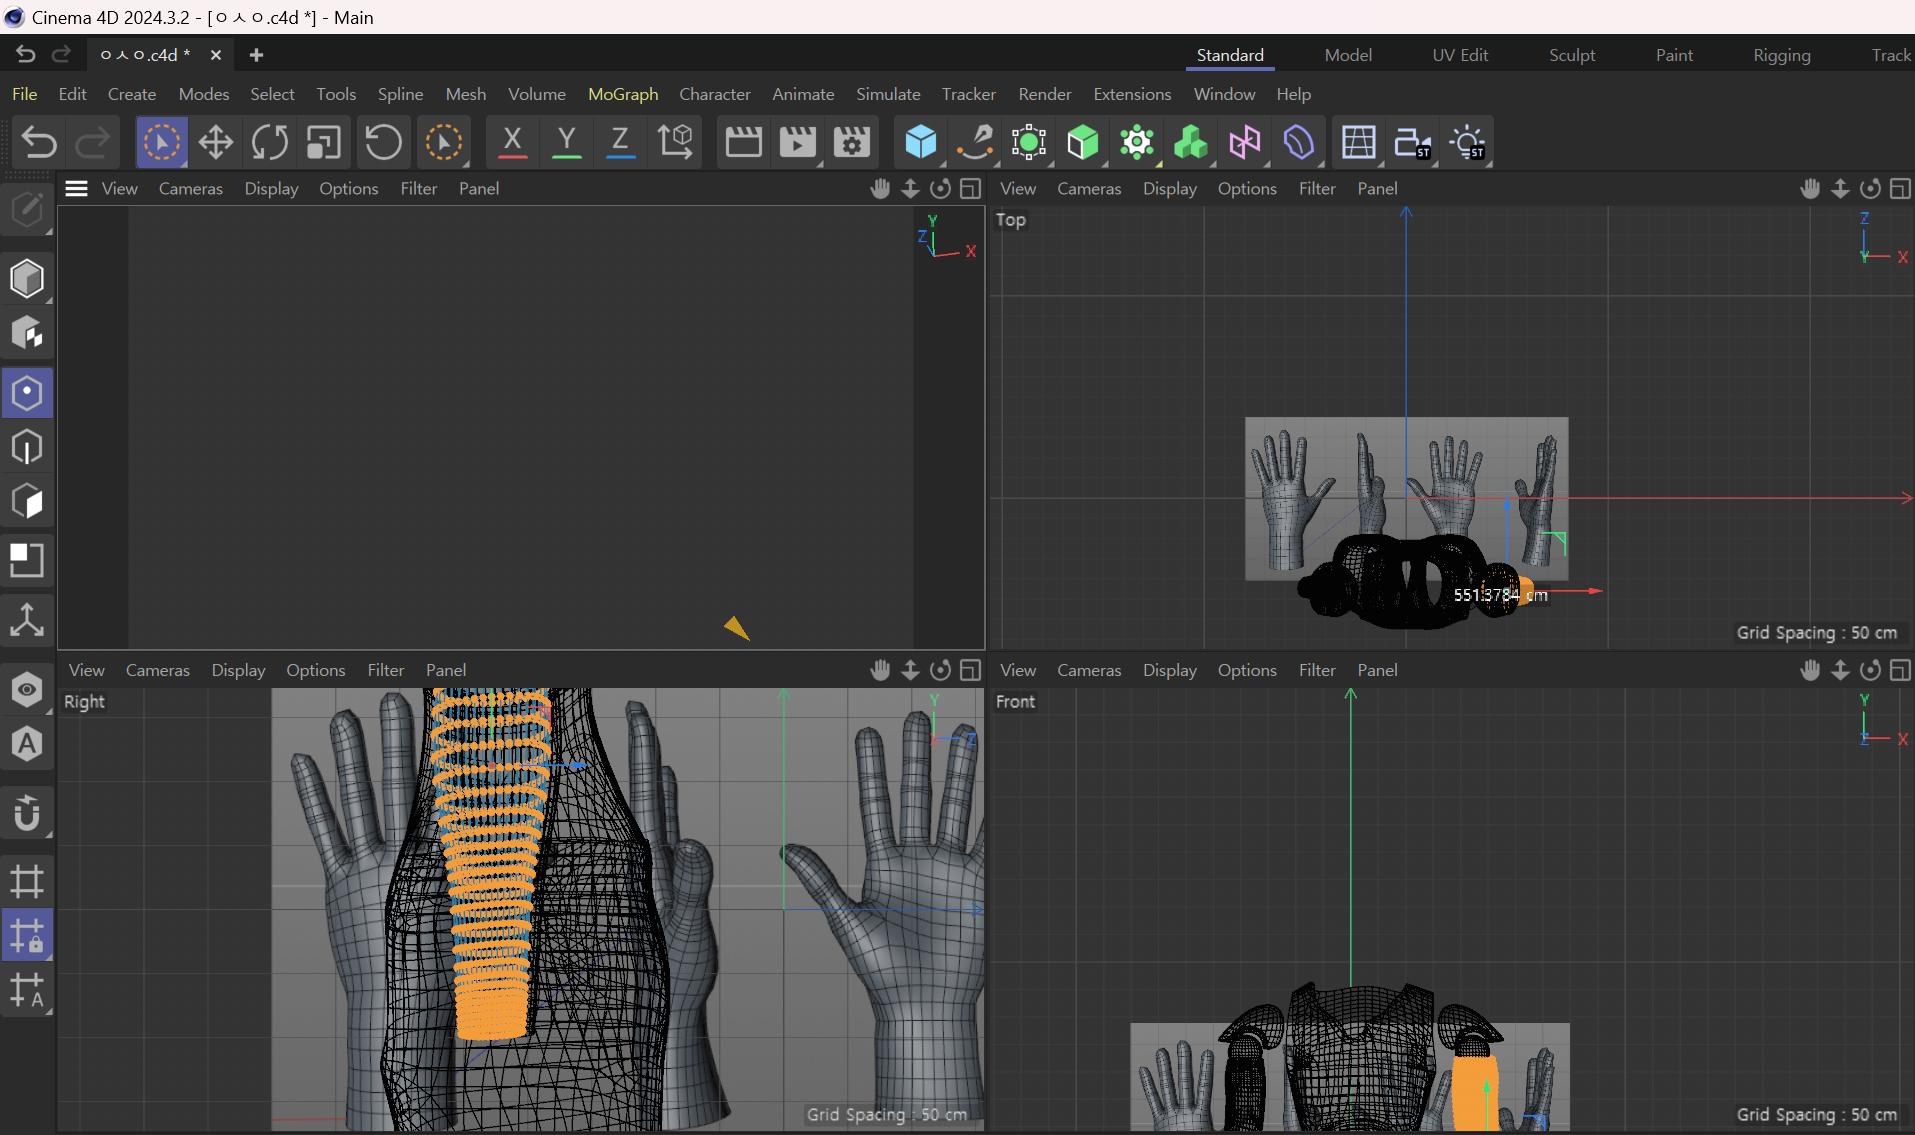Click the Render View clapperboard icon
This screenshot has width=1915, height=1135.
tap(743, 143)
